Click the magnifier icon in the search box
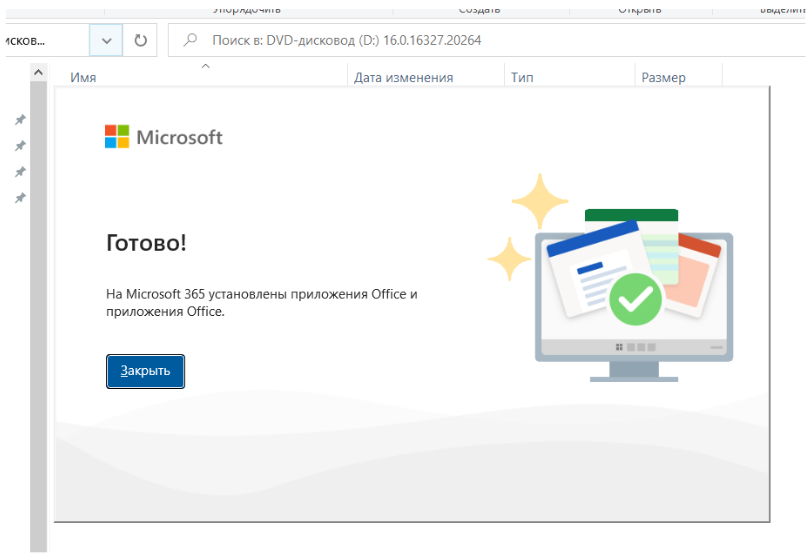812x558 pixels. click(190, 41)
